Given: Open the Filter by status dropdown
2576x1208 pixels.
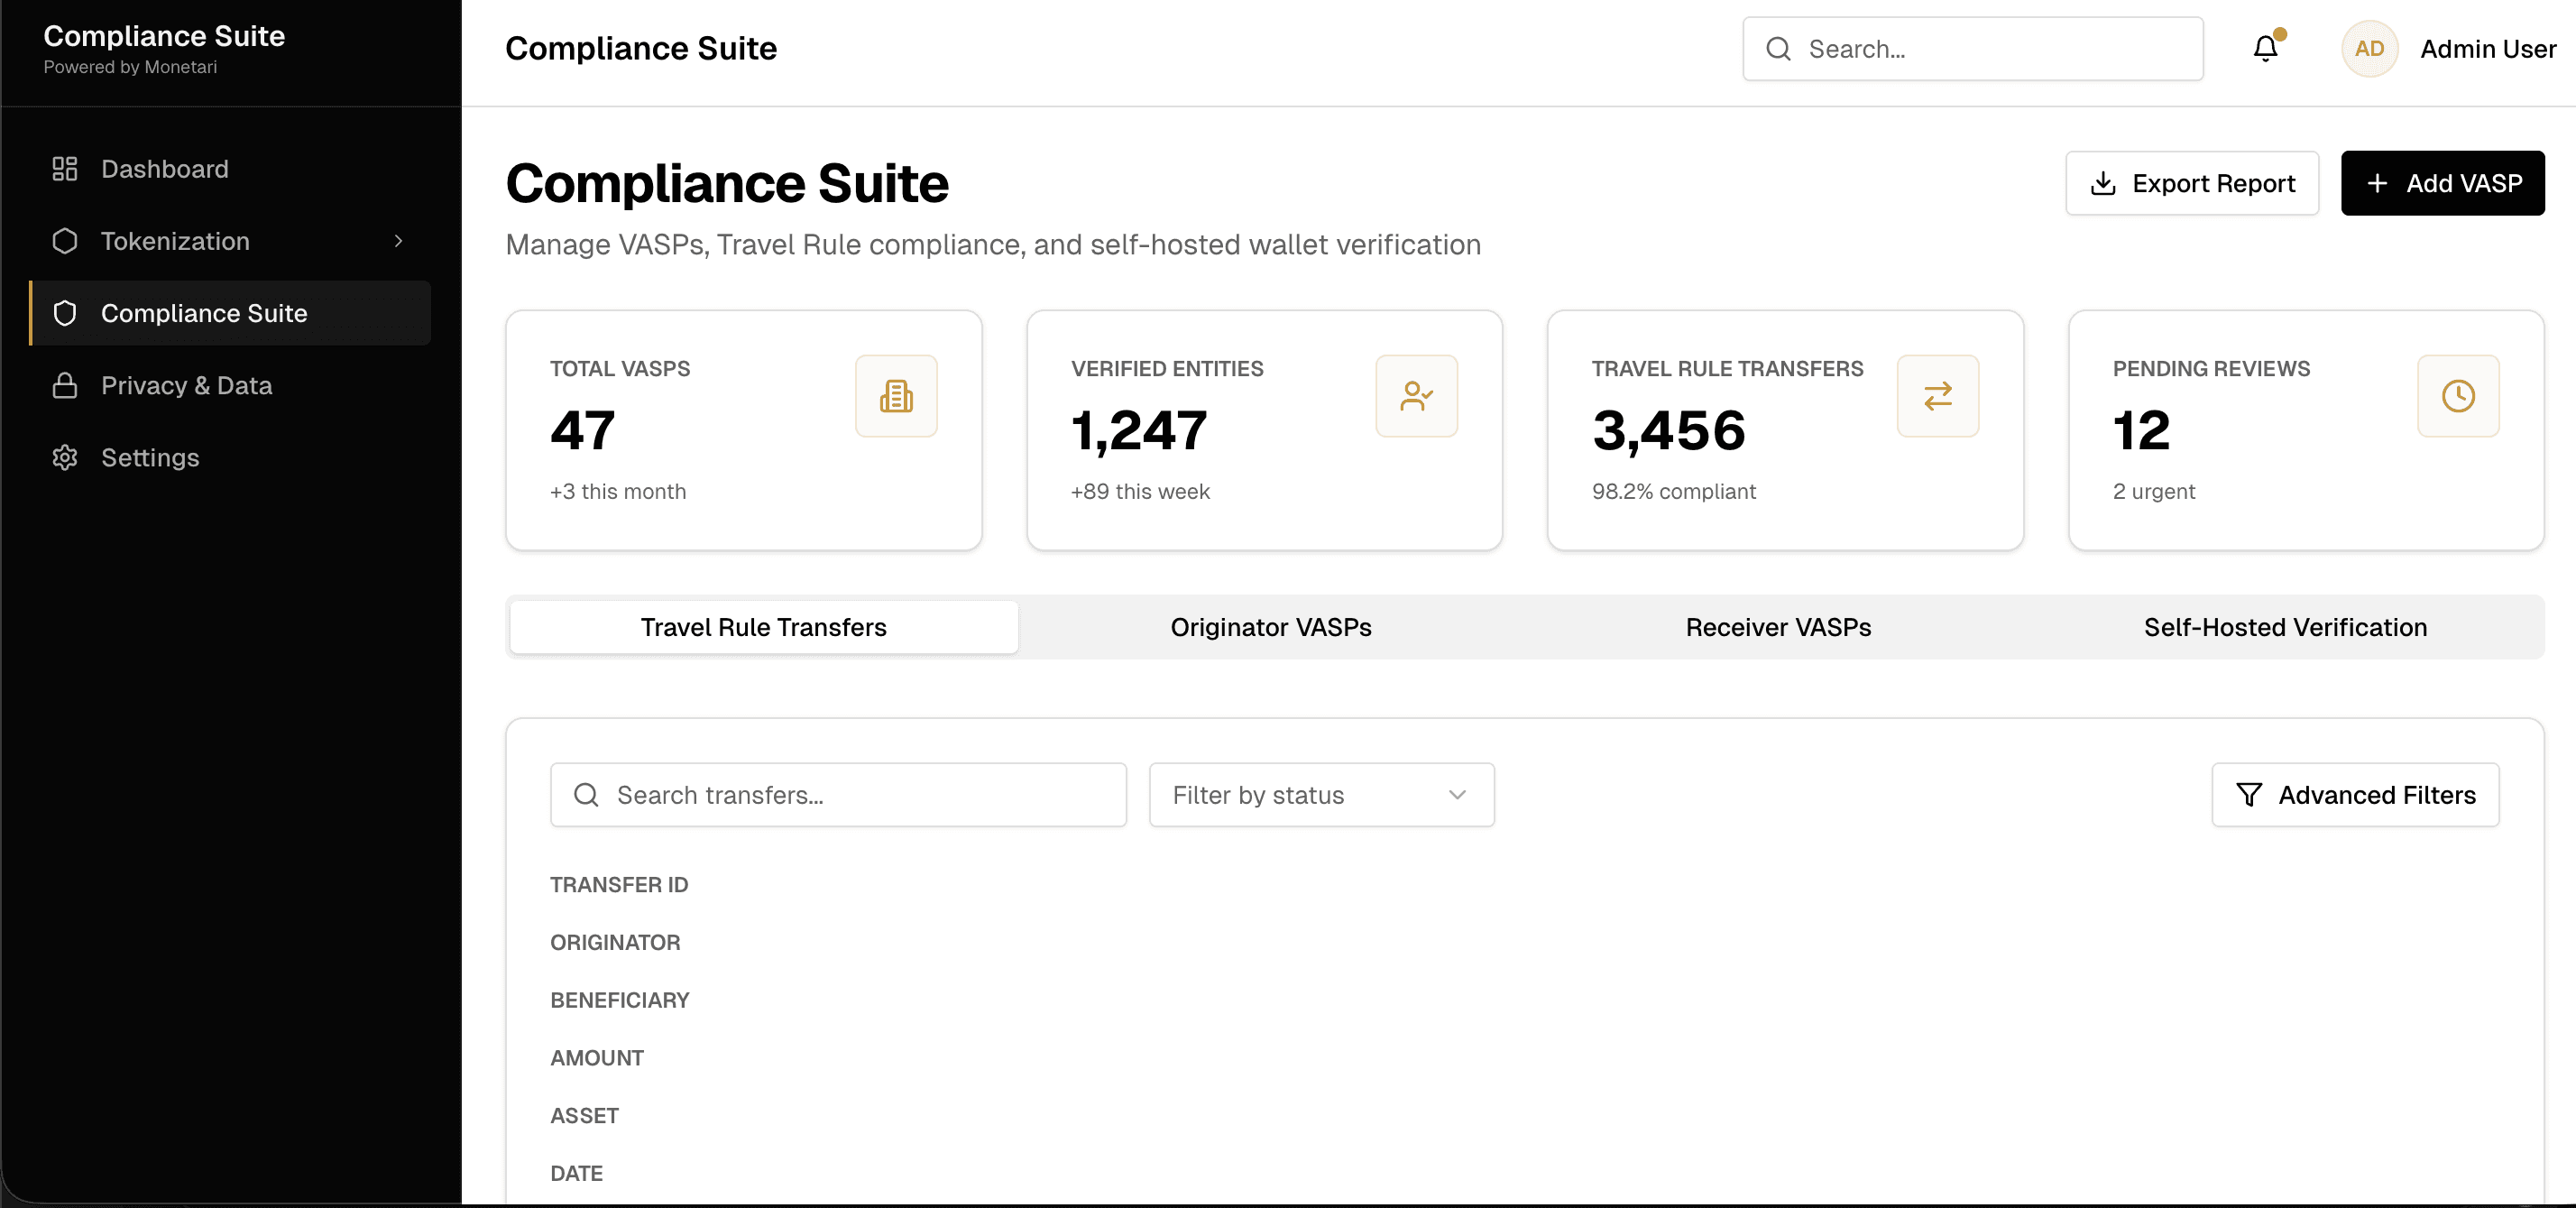Looking at the screenshot, I should click(x=1320, y=795).
